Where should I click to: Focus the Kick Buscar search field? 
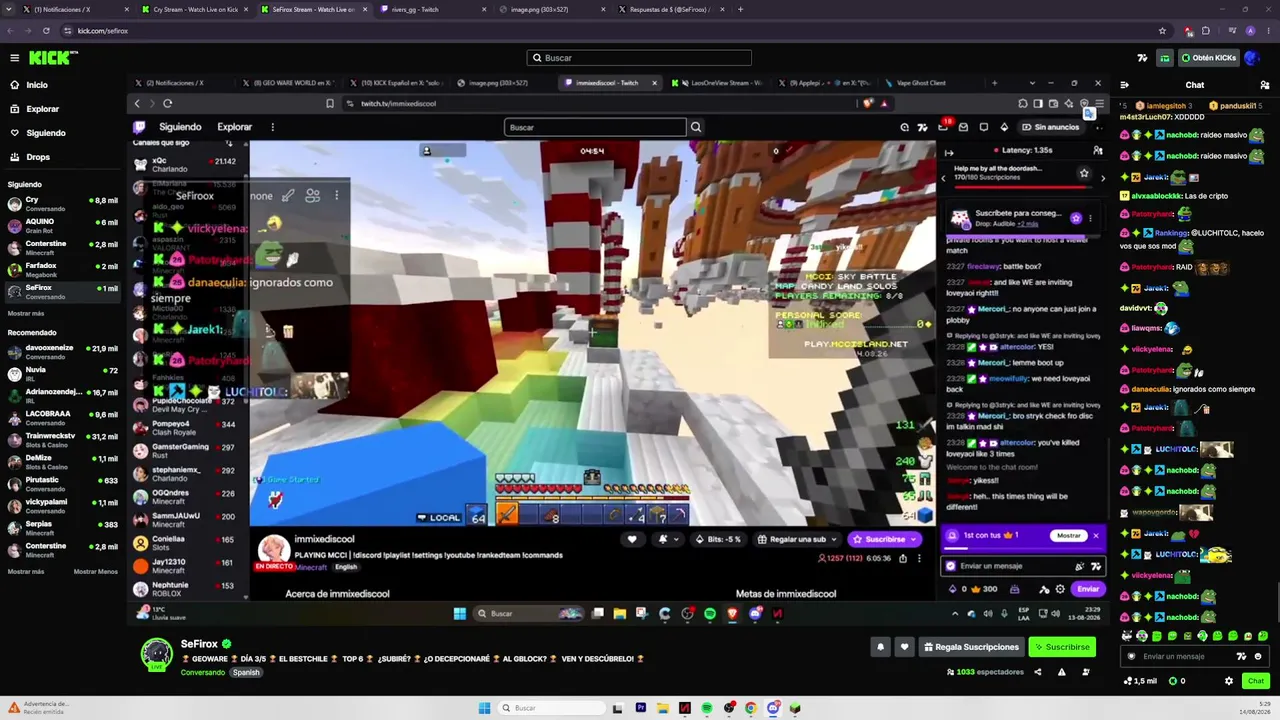point(639,58)
